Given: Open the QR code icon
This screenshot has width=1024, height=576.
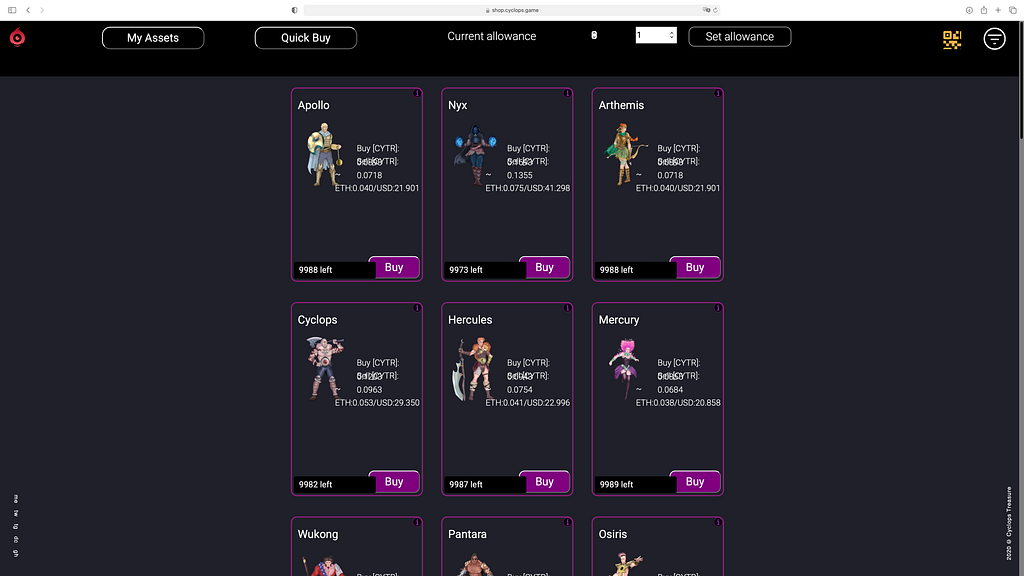Looking at the screenshot, I should click(x=952, y=40).
